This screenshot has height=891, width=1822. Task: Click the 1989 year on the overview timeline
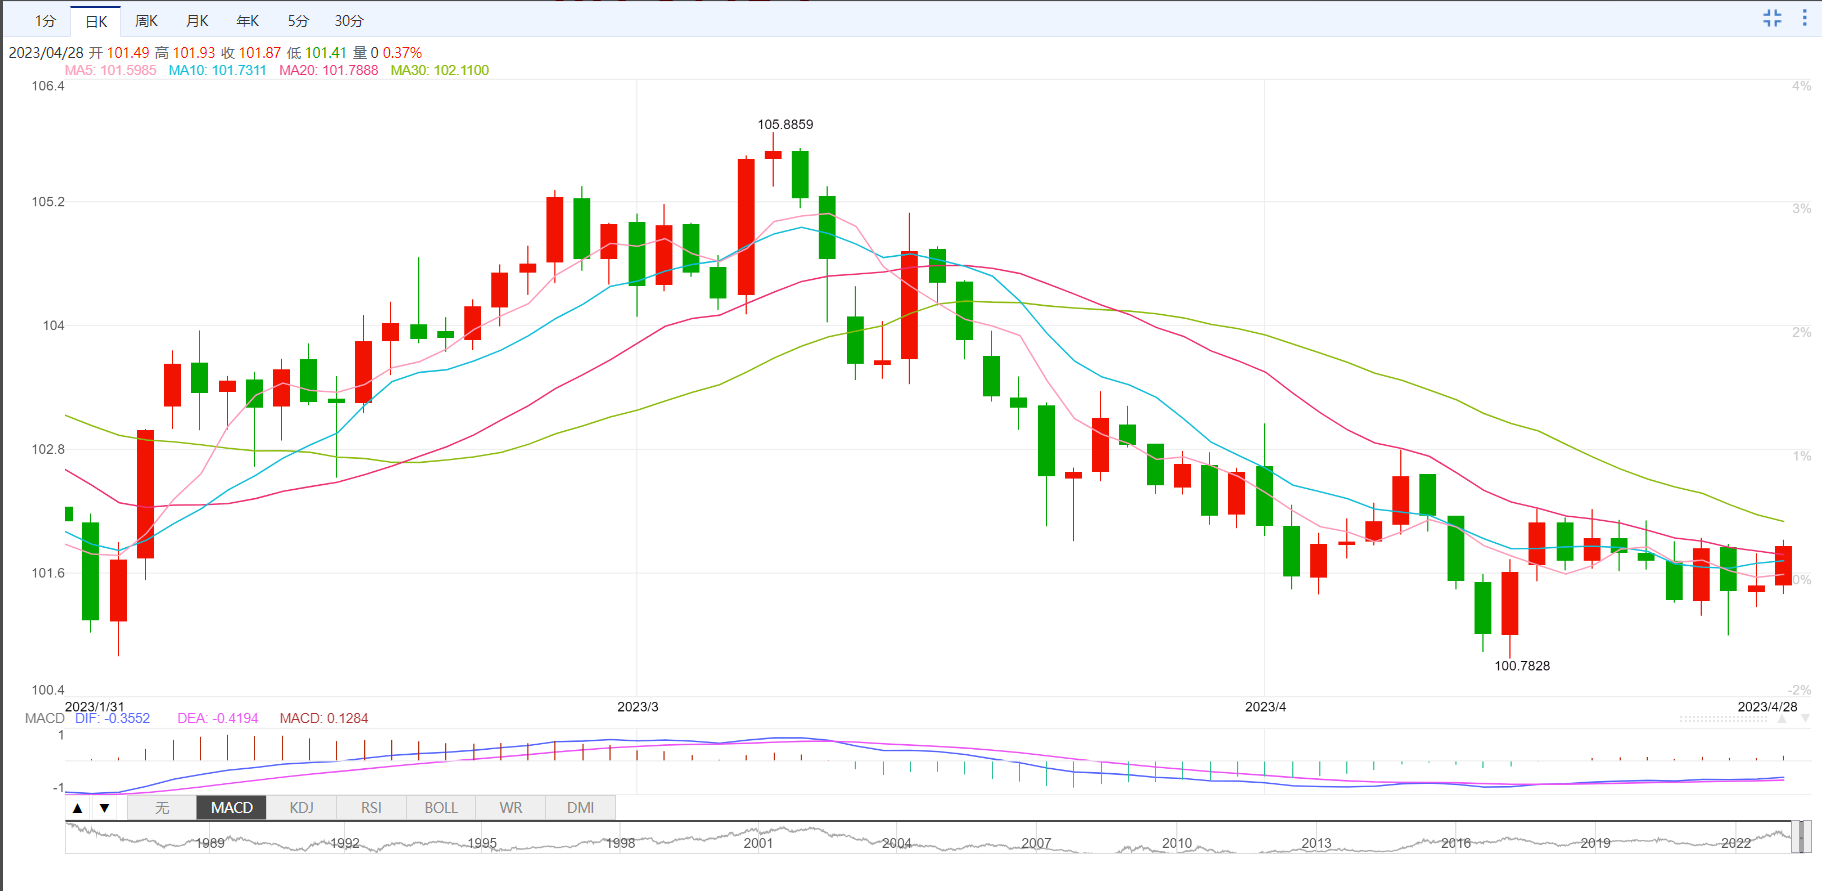210,843
